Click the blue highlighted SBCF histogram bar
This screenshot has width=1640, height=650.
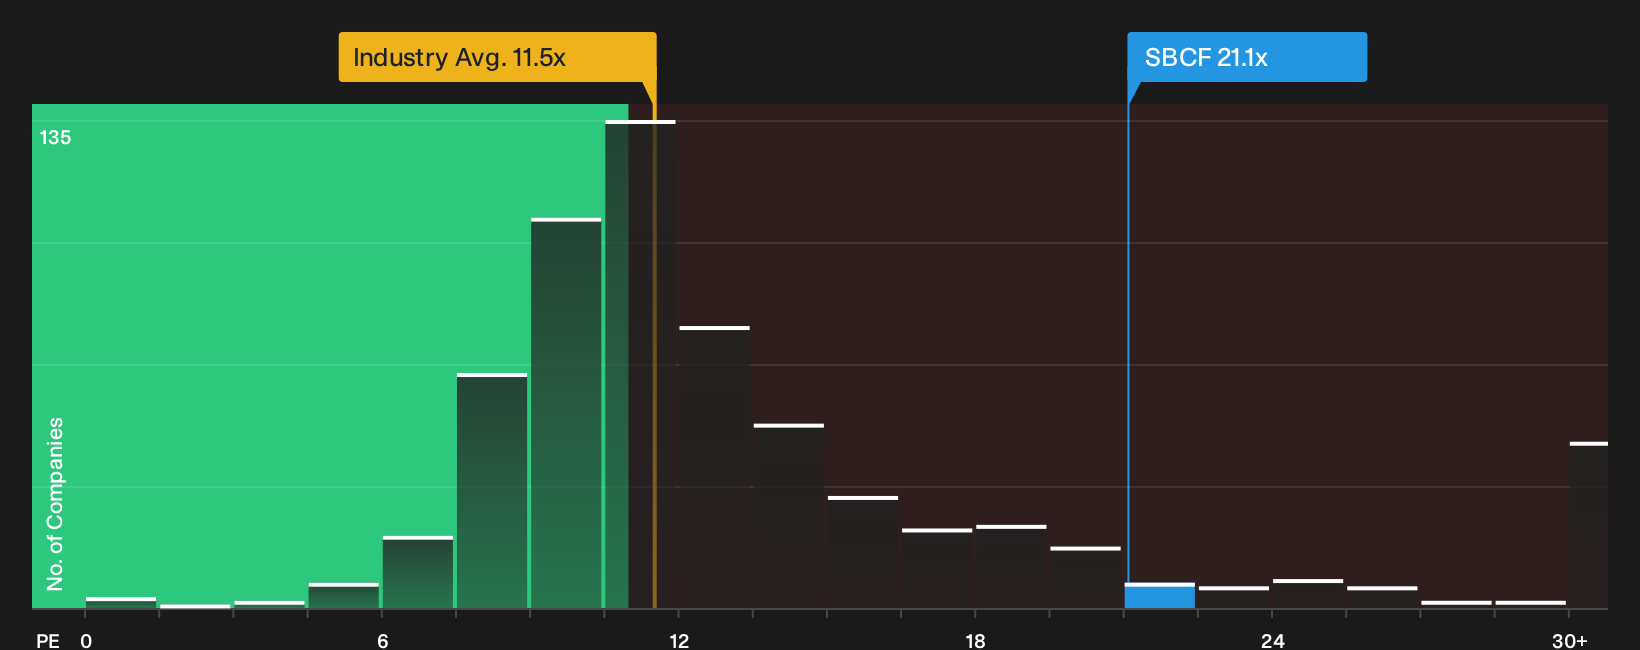click(1159, 596)
